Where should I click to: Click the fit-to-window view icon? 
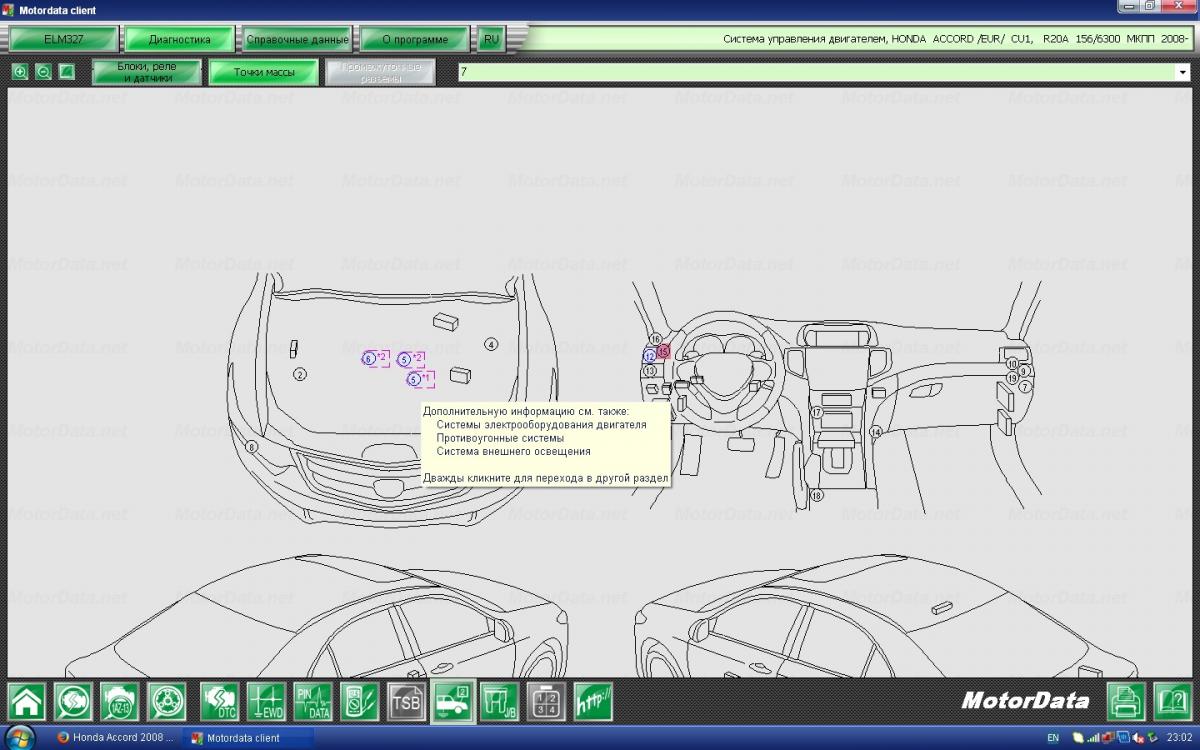67,72
